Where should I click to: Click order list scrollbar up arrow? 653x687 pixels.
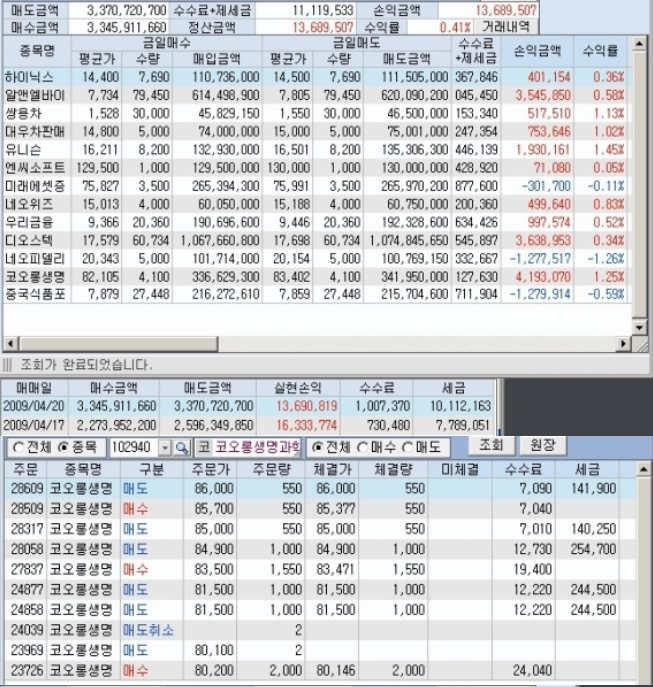tap(643, 469)
